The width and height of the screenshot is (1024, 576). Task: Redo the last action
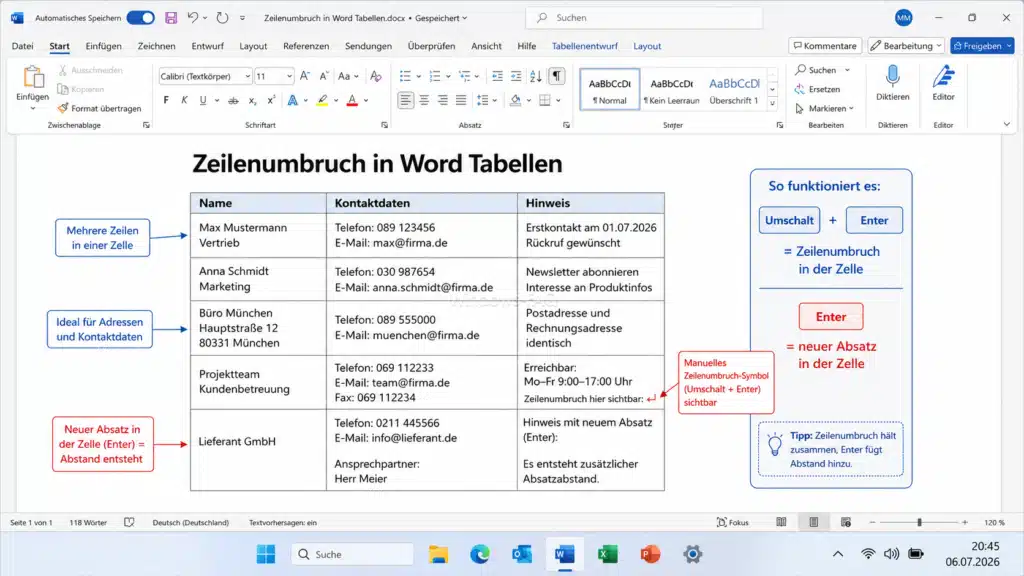pyautogui.click(x=223, y=18)
